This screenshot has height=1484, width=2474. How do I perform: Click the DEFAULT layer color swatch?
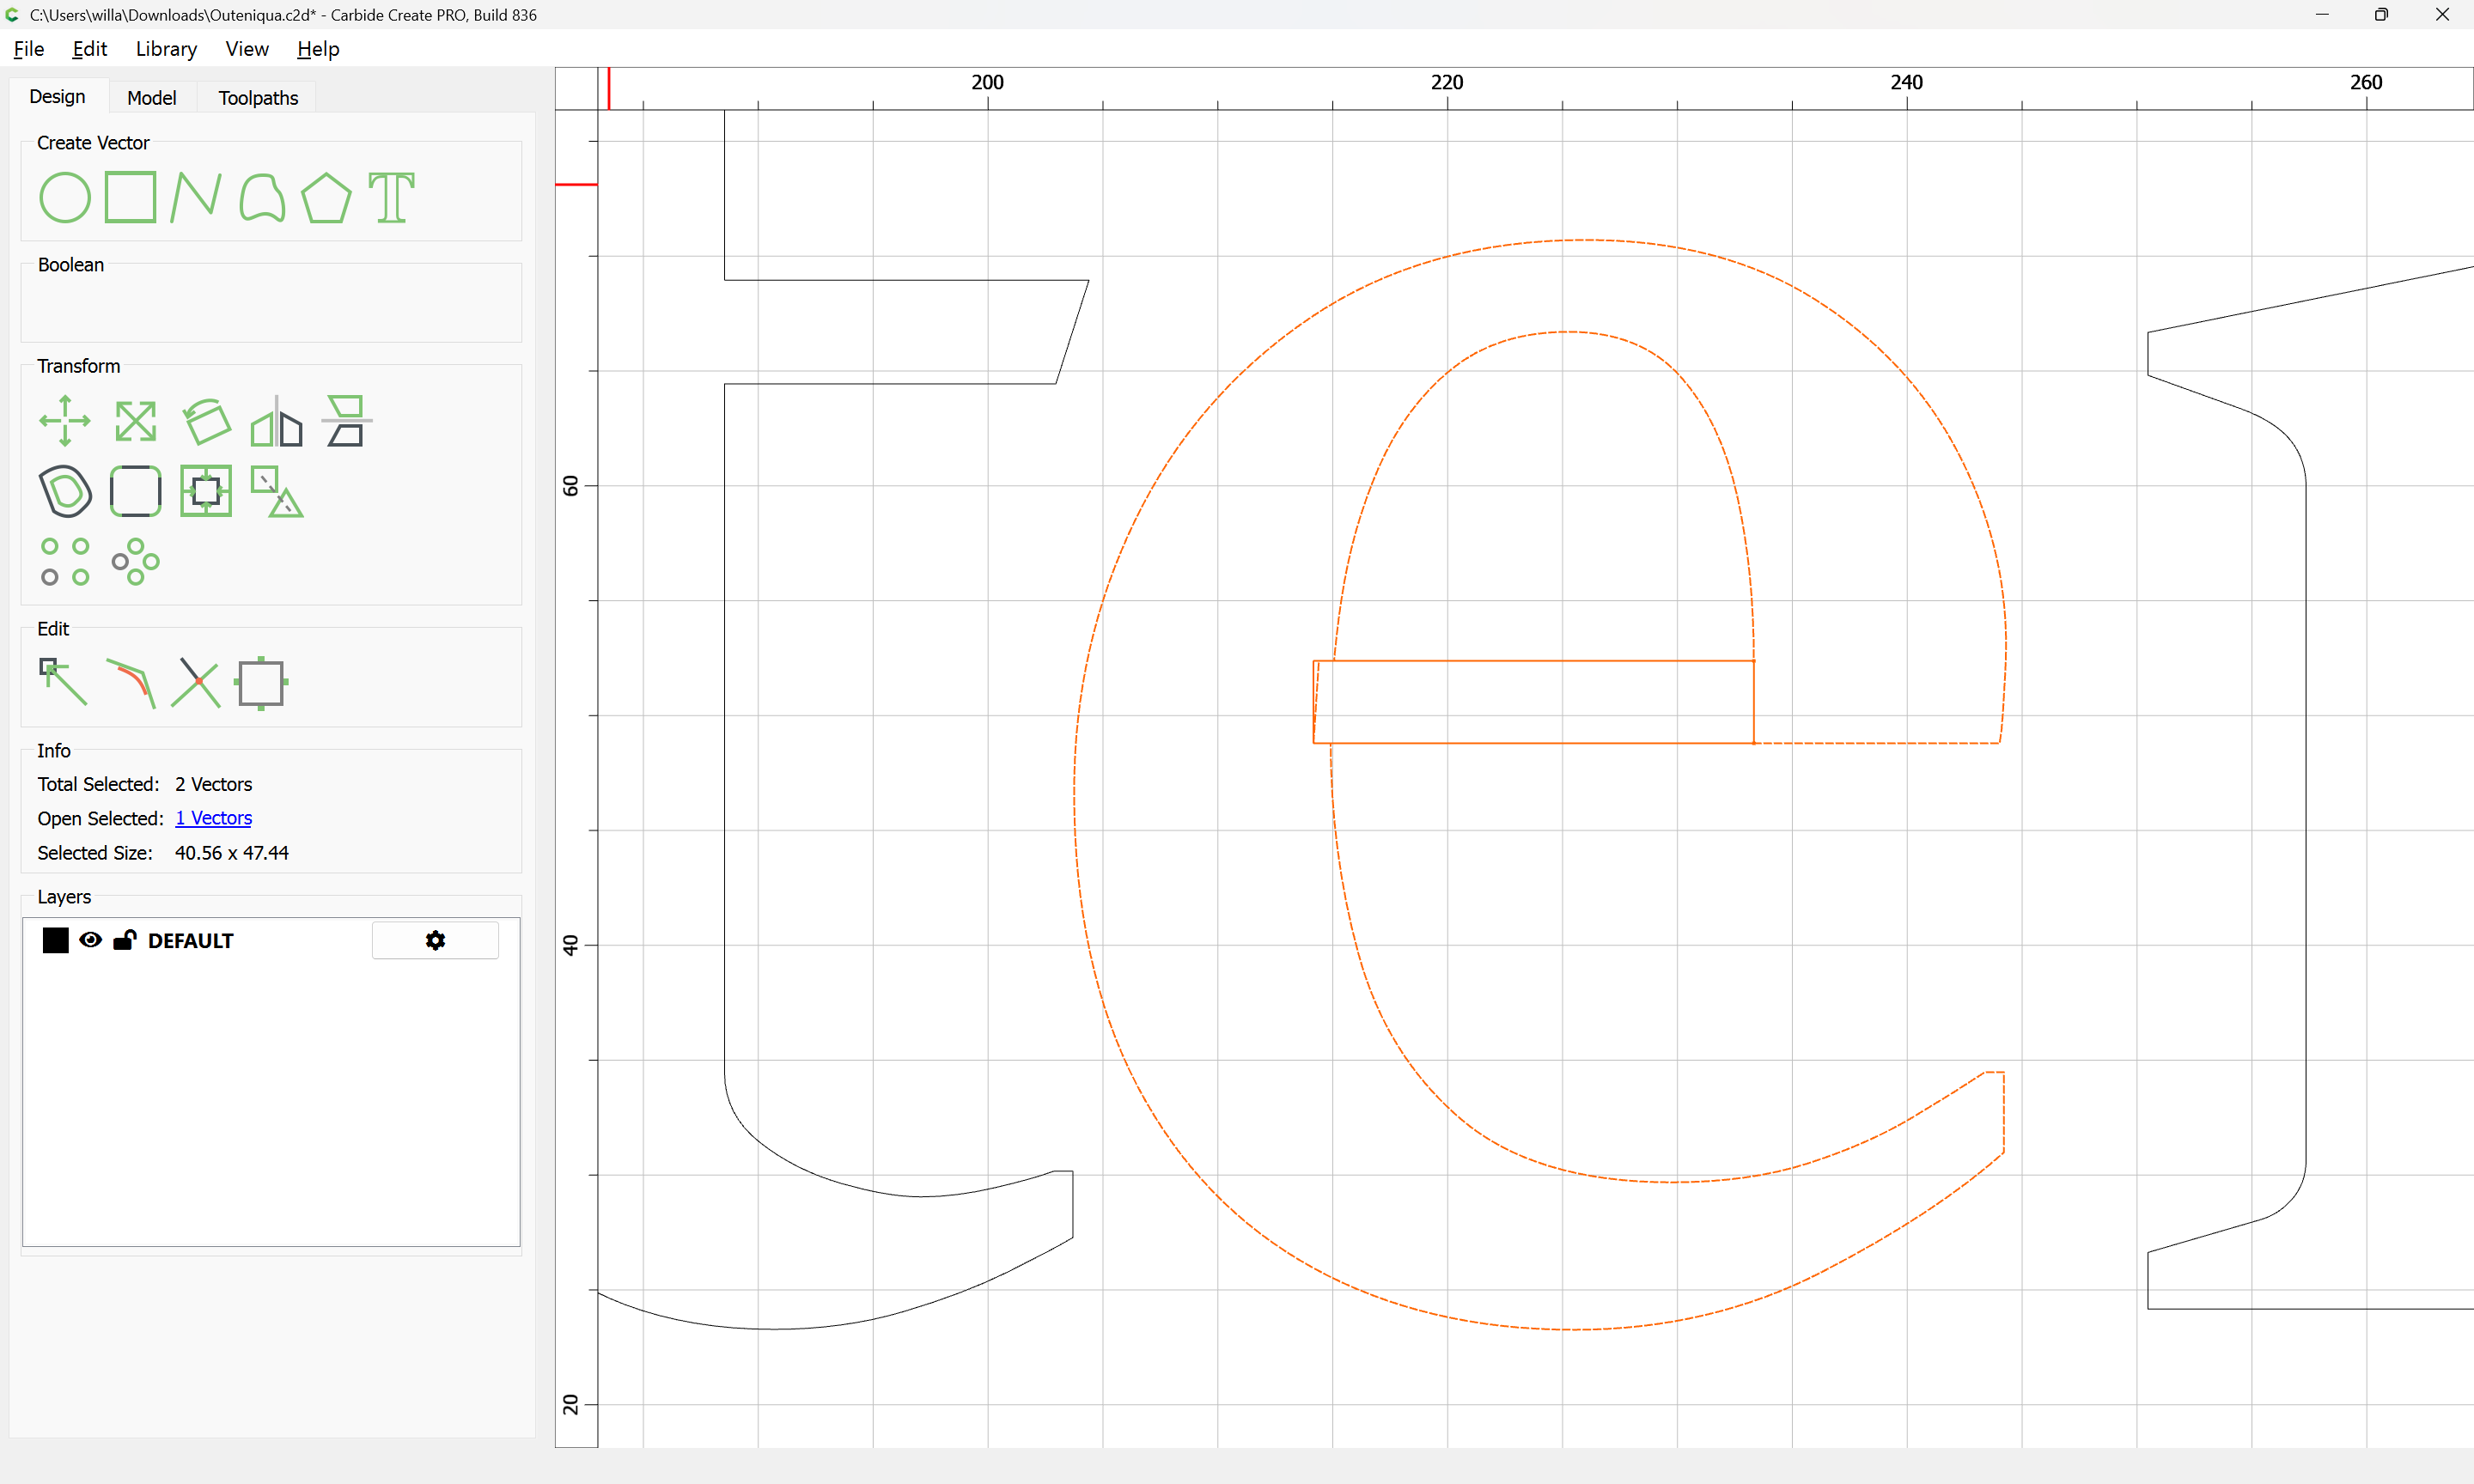pos(55,940)
